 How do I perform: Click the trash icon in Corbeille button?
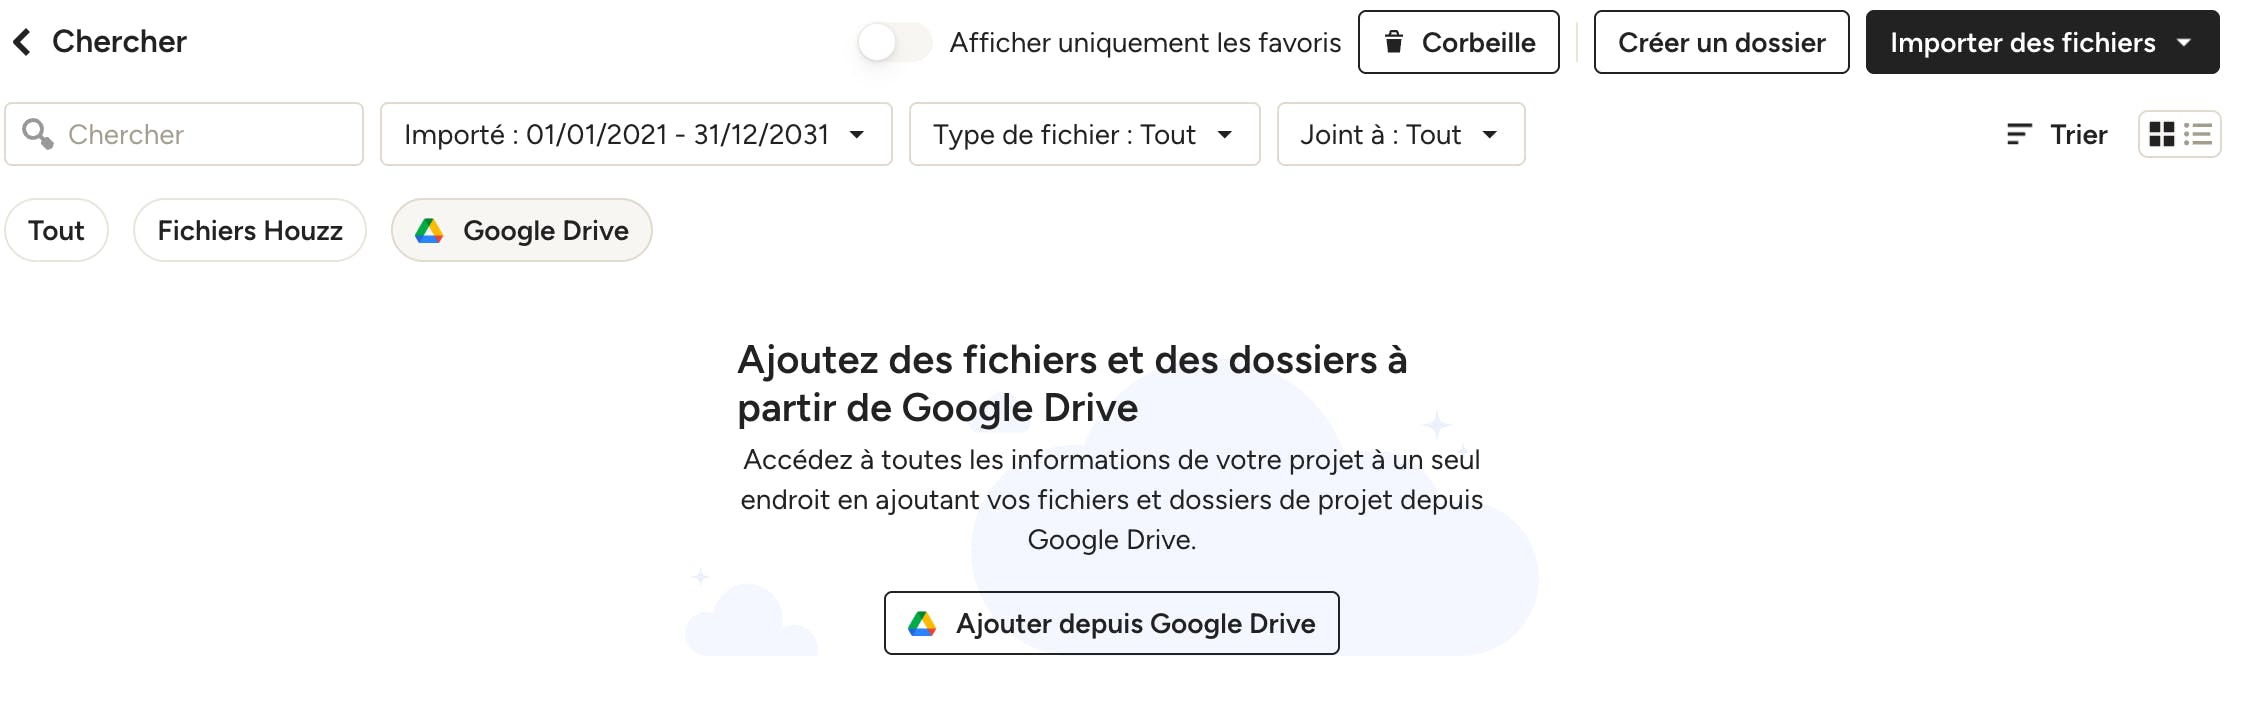(1393, 42)
